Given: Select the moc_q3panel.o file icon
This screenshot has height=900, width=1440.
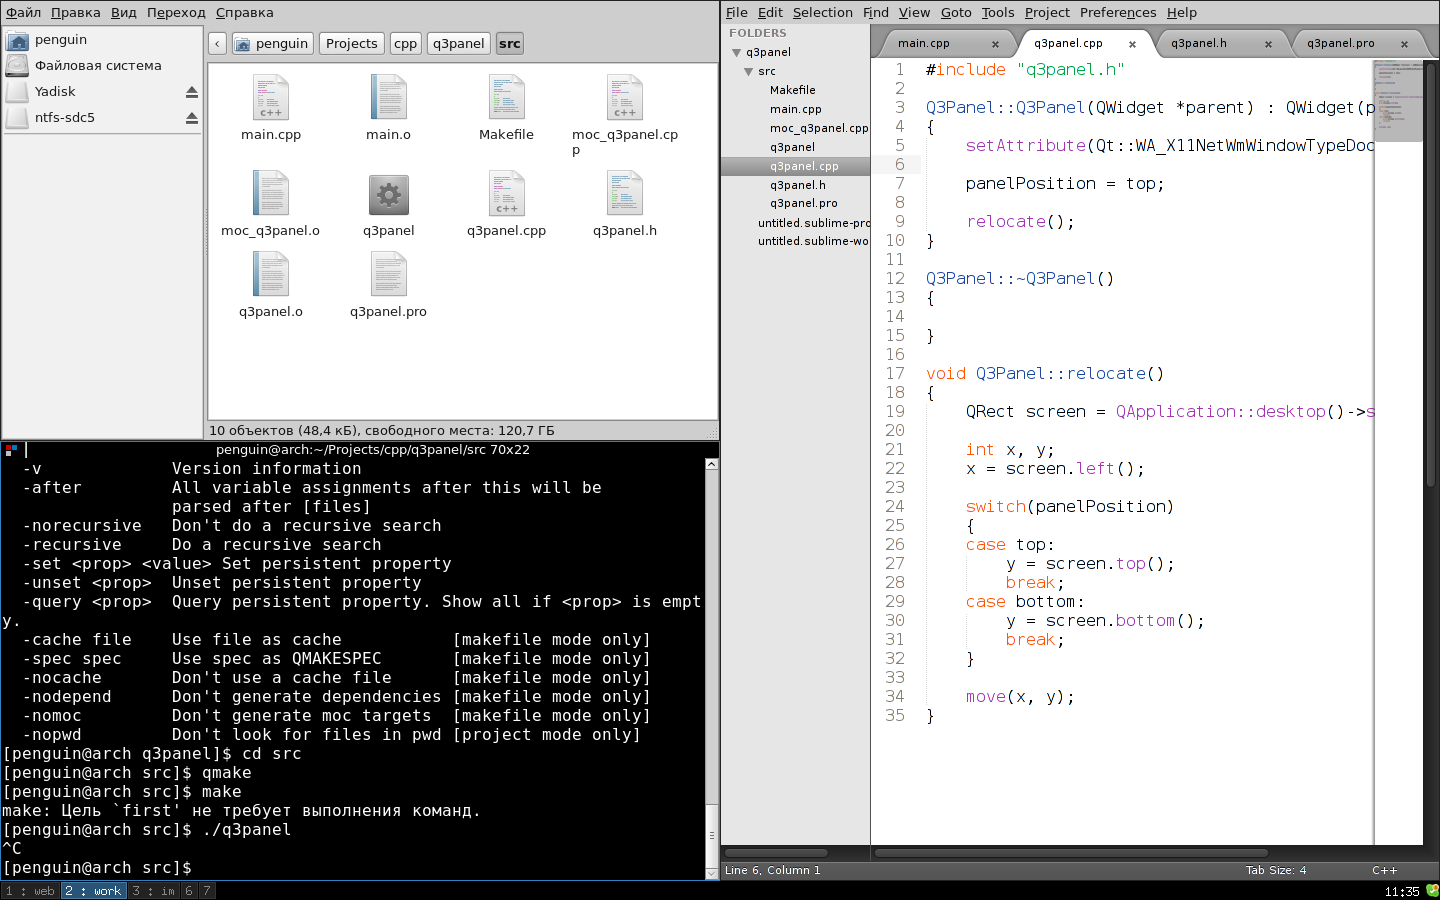Looking at the screenshot, I should coord(271,194).
